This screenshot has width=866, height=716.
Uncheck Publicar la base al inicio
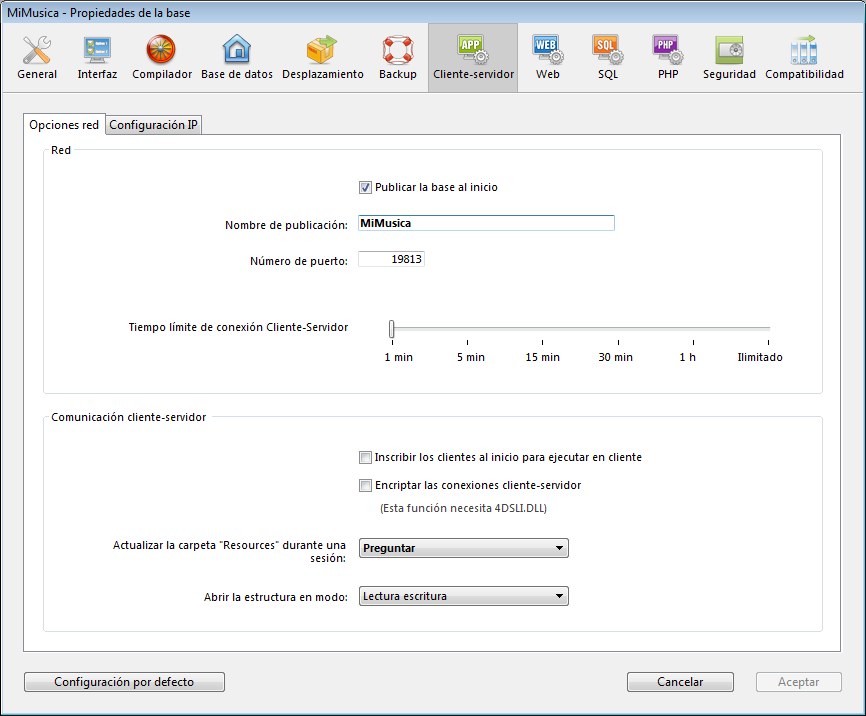coord(365,187)
